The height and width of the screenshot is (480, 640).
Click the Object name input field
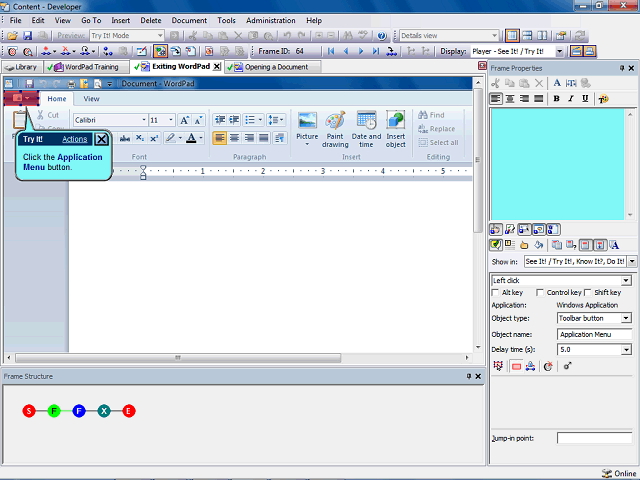point(594,334)
